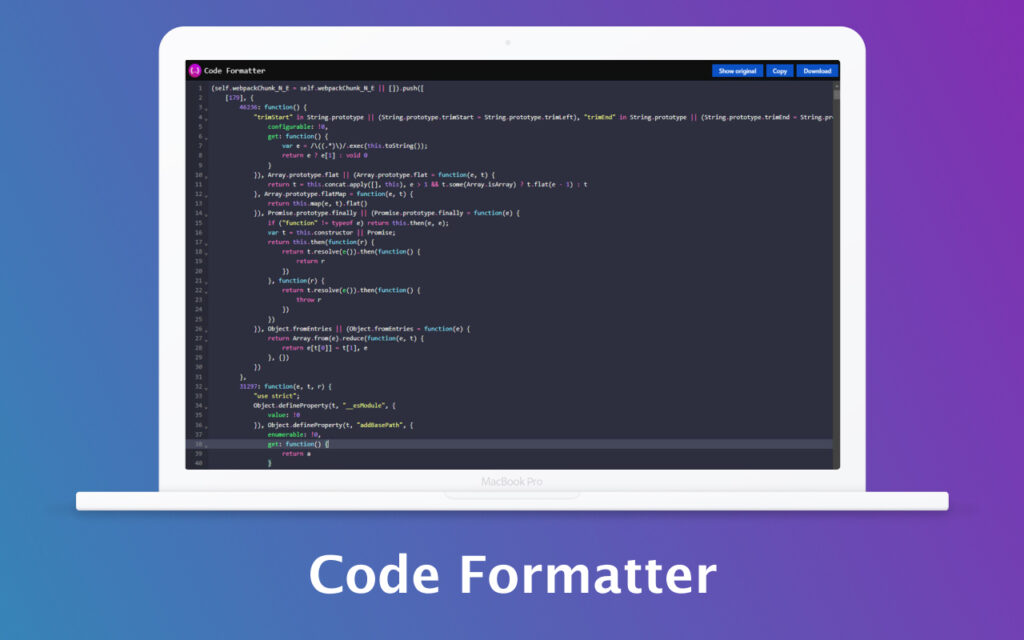The height and width of the screenshot is (640, 1024).
Task: Collapse code fold at line 18
Action: point(206,253)
